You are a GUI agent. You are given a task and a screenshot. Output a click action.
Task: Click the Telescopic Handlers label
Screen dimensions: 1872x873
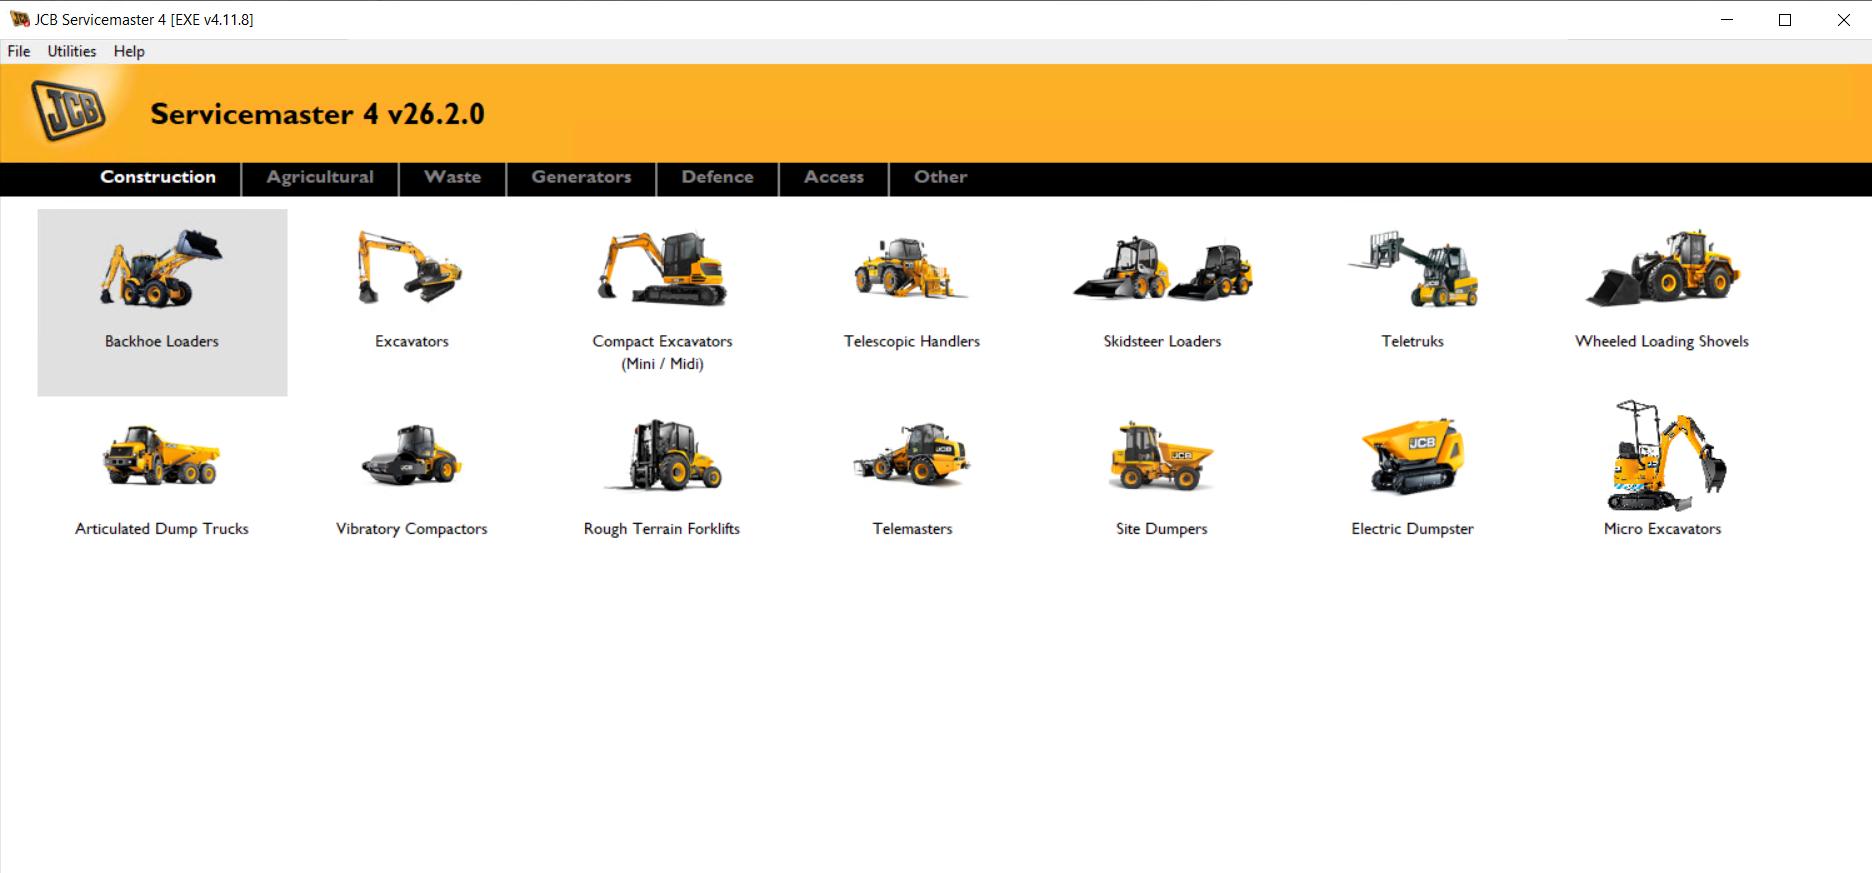tap(911, 341)
